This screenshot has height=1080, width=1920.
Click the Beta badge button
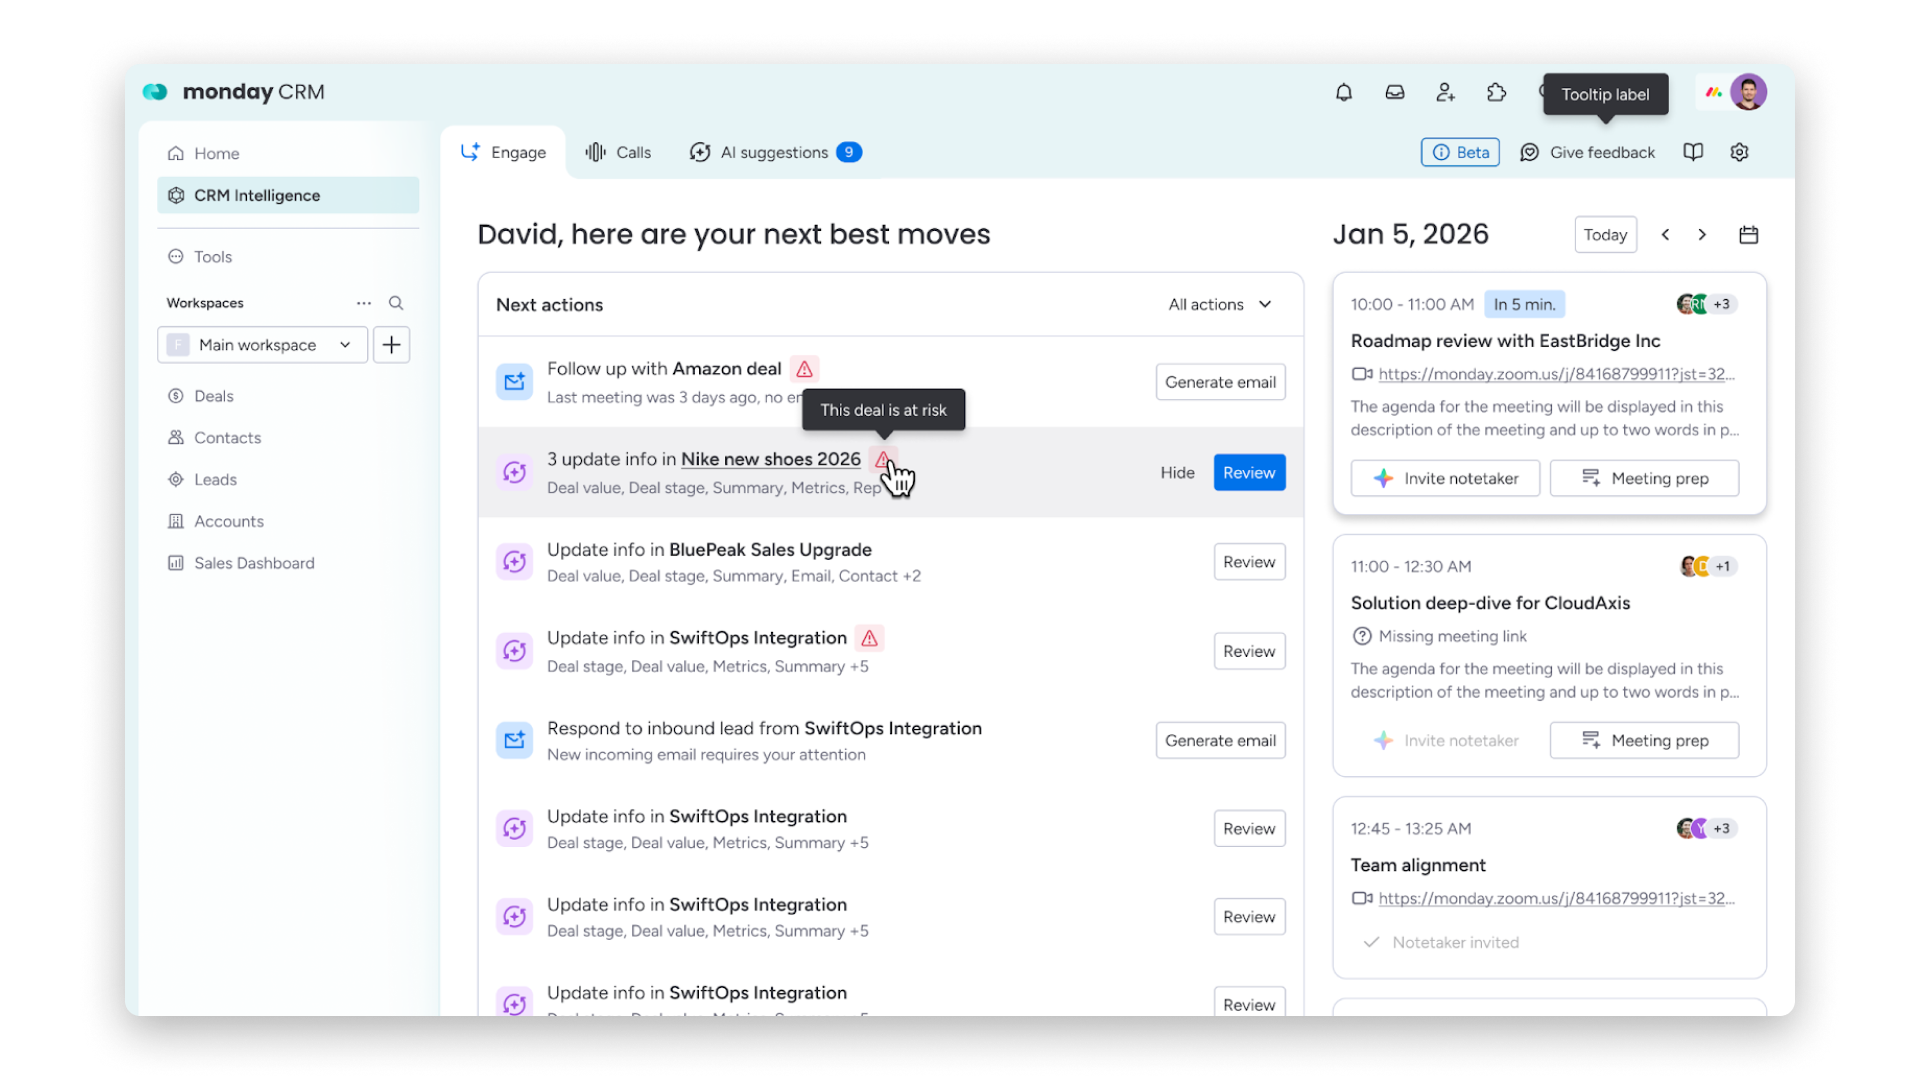[1460, 152]
